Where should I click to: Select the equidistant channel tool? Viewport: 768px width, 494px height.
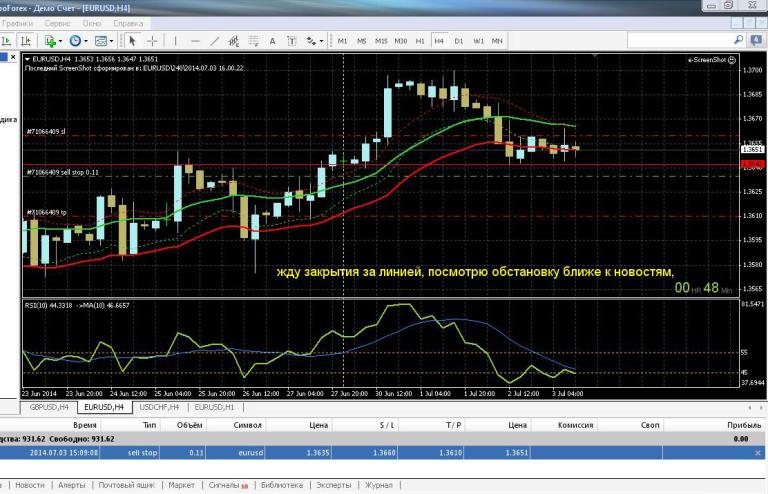click(234, 41)
